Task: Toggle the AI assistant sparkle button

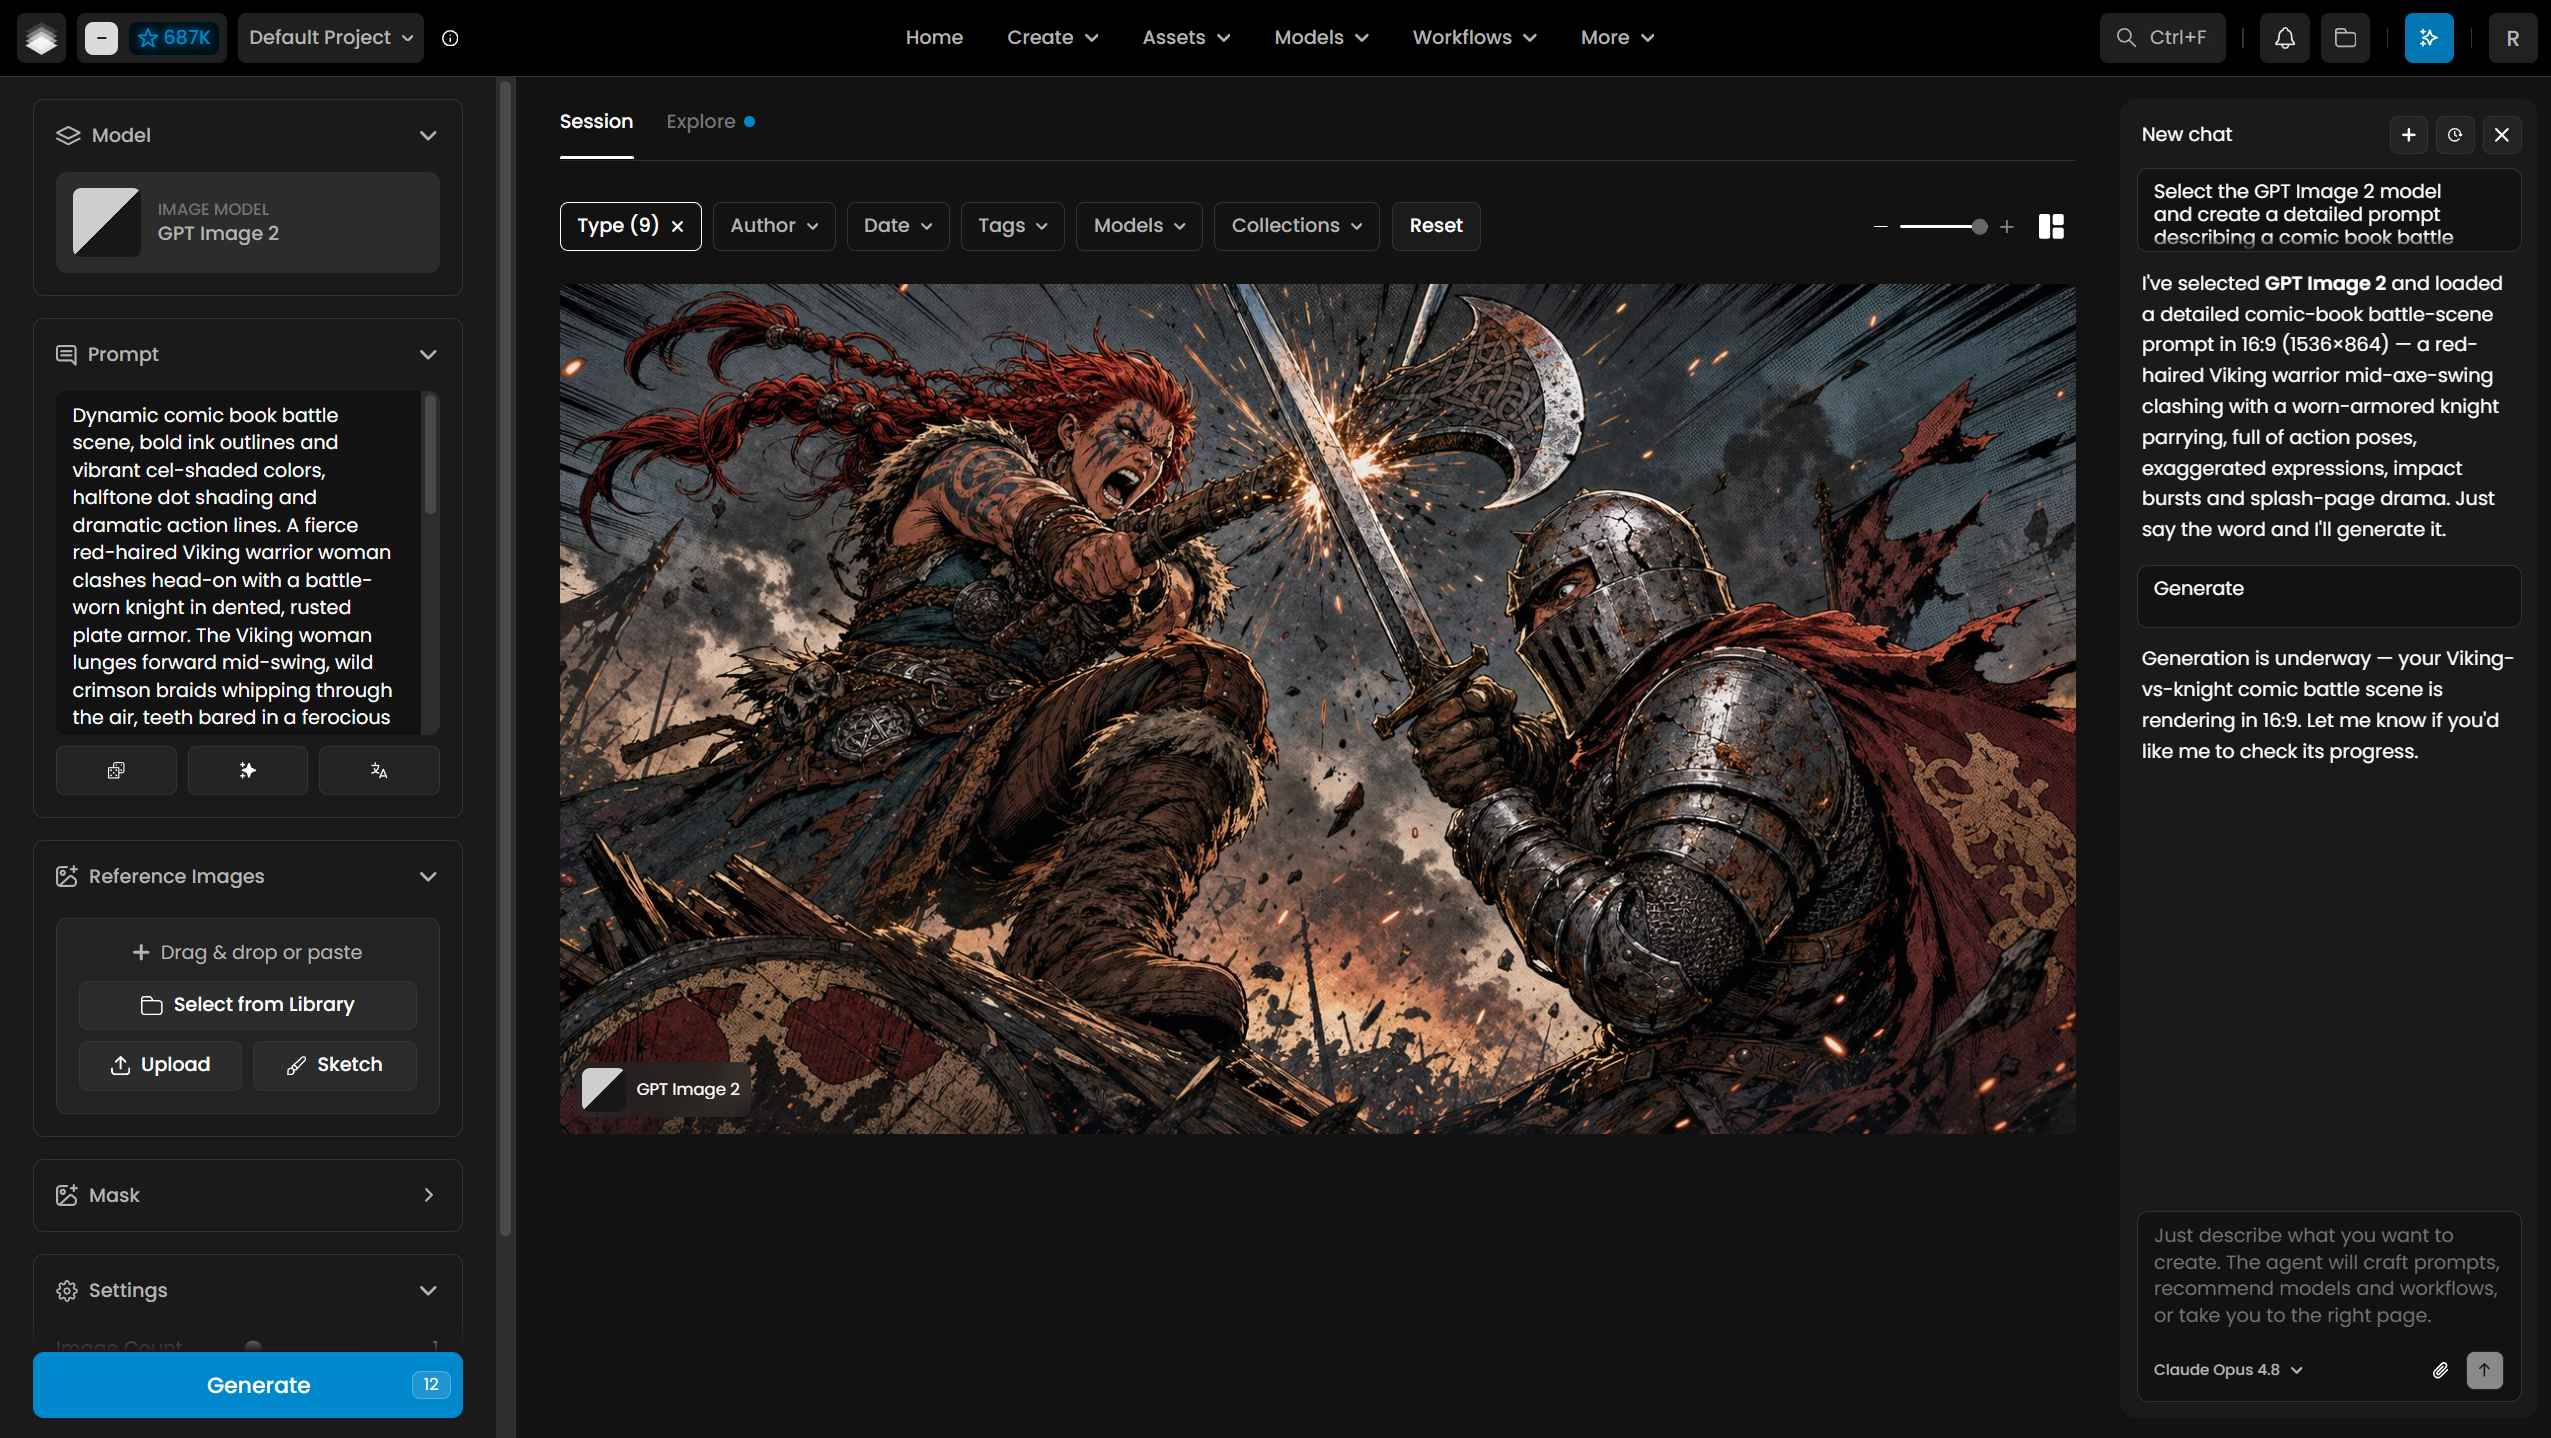Action: coord(2429,38)
